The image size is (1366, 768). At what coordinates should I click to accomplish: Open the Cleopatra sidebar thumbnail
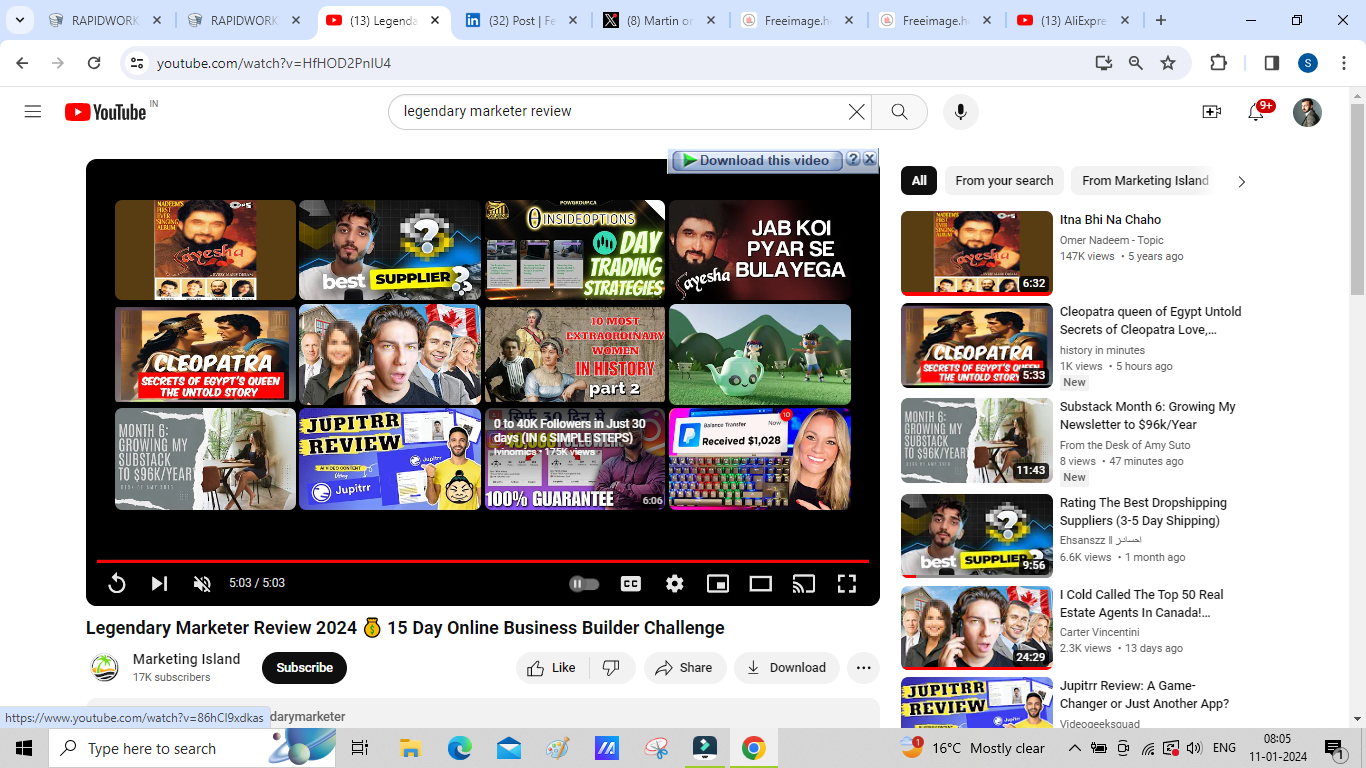pos(977,345)
